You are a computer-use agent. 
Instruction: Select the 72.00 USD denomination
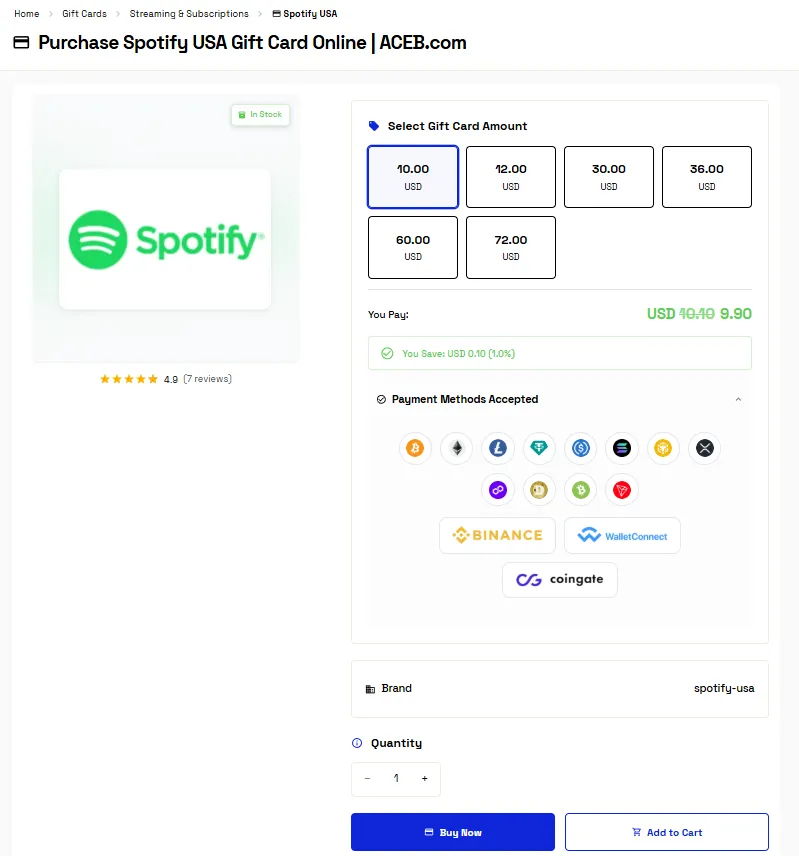(x=511, y=247)
